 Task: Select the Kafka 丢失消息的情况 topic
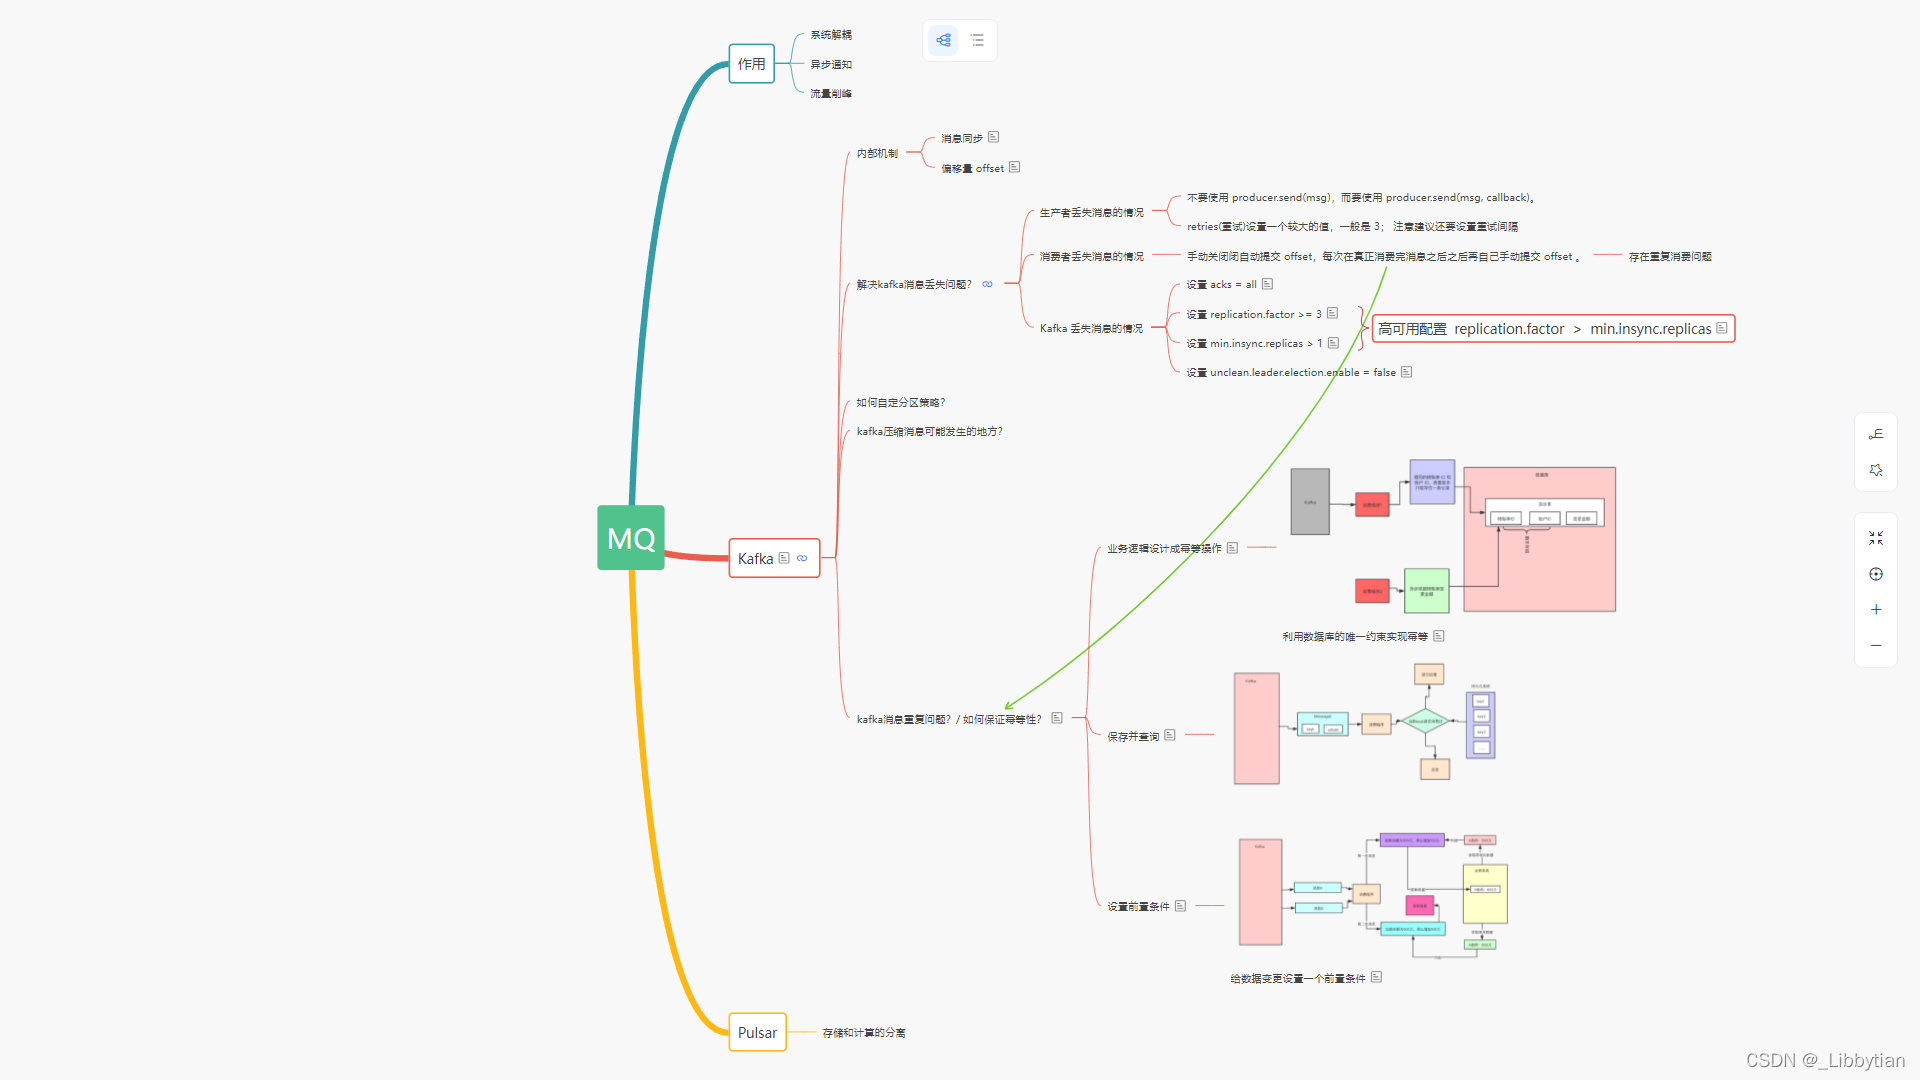[x=1091, y=328]
